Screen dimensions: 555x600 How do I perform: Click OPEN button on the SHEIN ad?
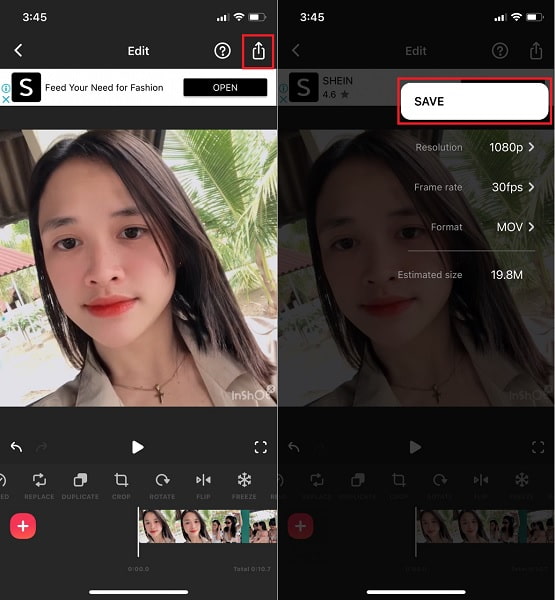pyautogui.click(x=225, y=87)
